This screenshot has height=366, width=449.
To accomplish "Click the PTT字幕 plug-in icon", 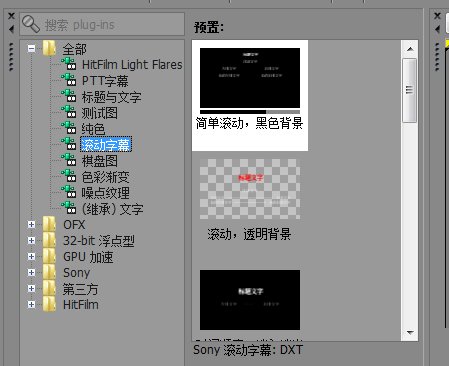I will [69, 80].
